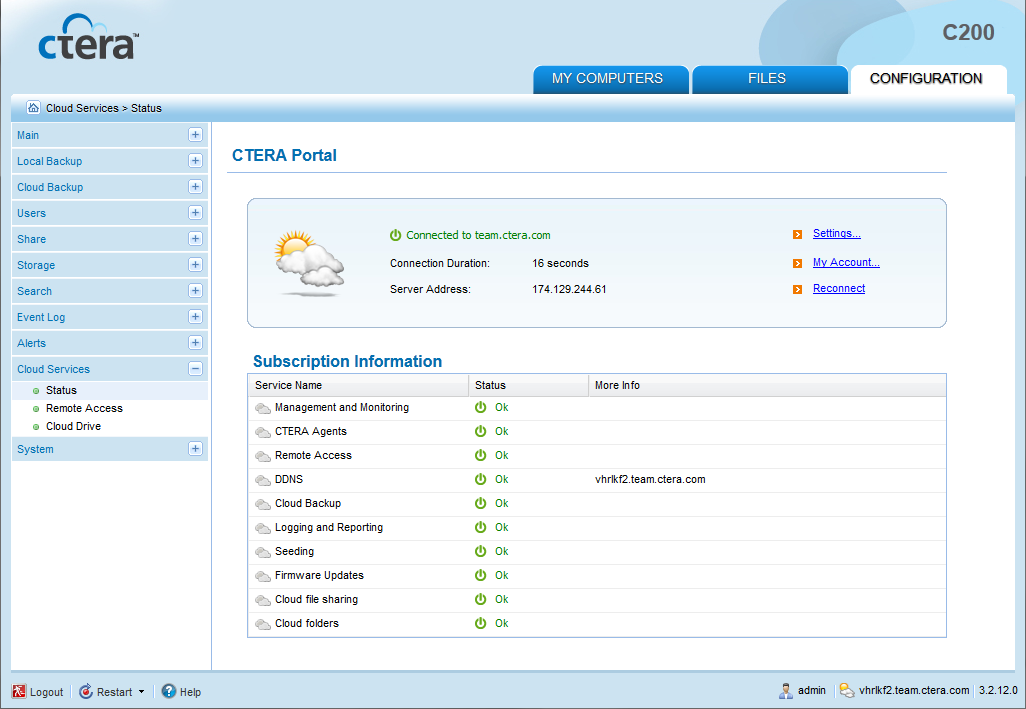Expand the Users sidebar section
Screen dimensions: 1026x709
pyautogui.click(x=195, y=213)
